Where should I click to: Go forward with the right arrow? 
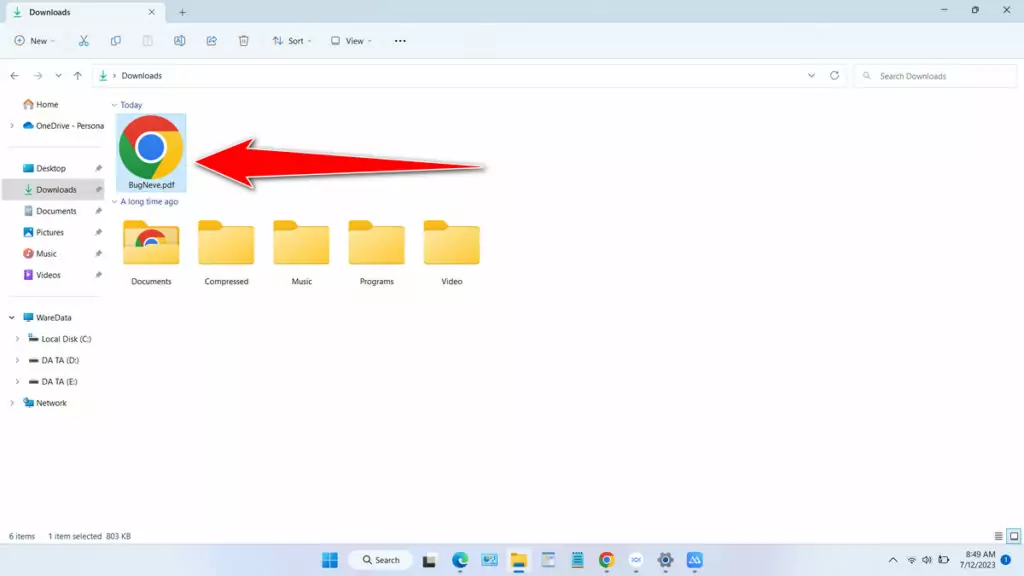38,76
